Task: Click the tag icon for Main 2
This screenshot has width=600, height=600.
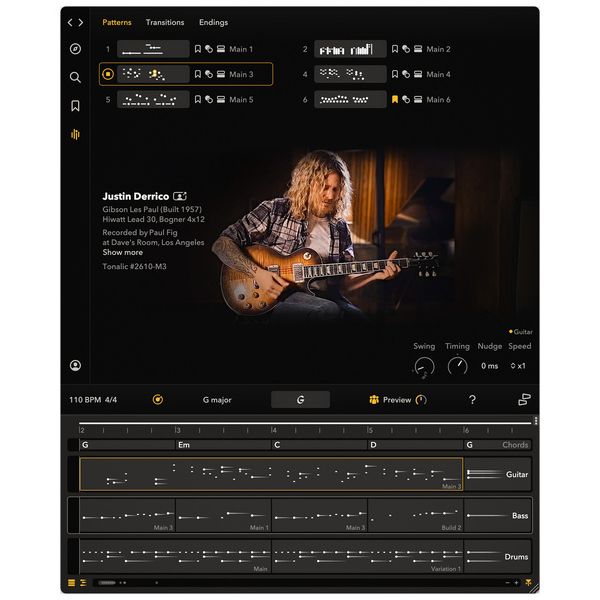Action: click(406, 49)
